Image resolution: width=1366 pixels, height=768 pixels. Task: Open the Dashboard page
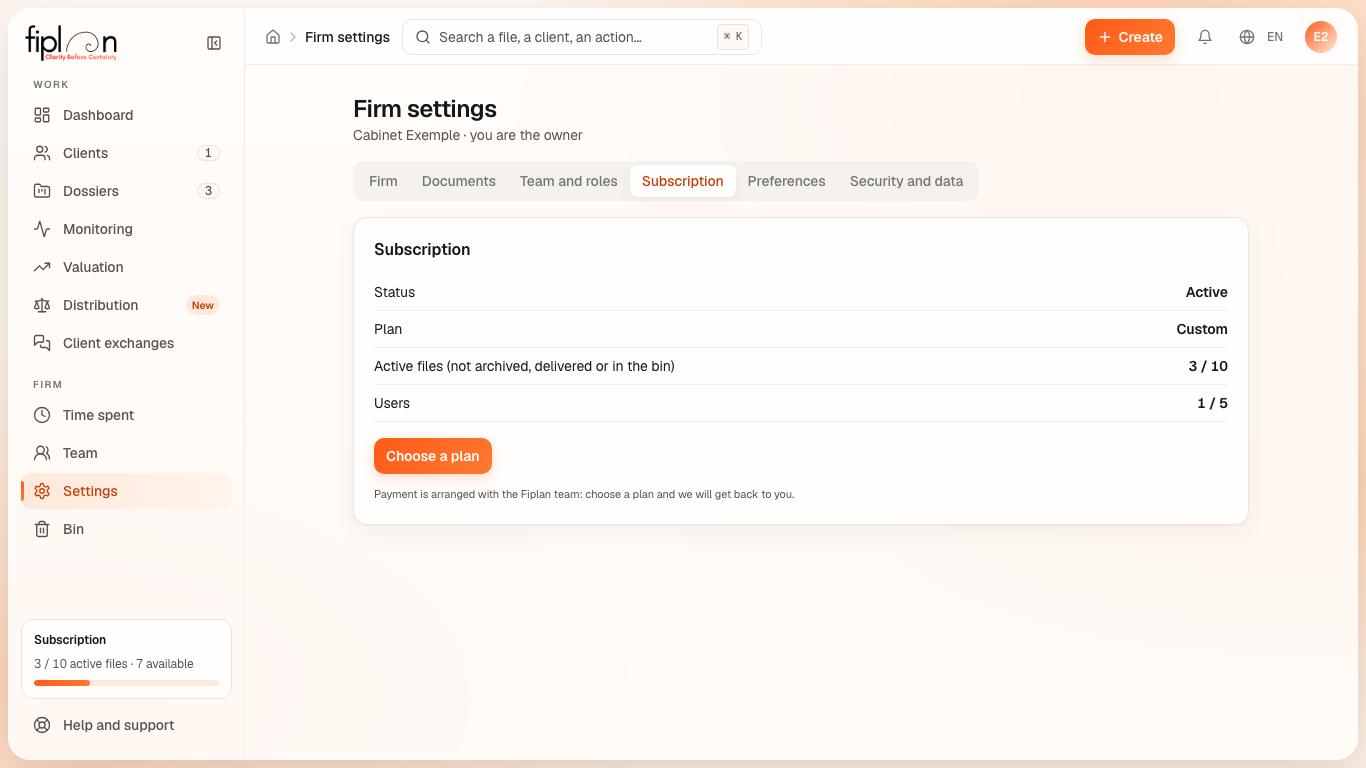126,115
